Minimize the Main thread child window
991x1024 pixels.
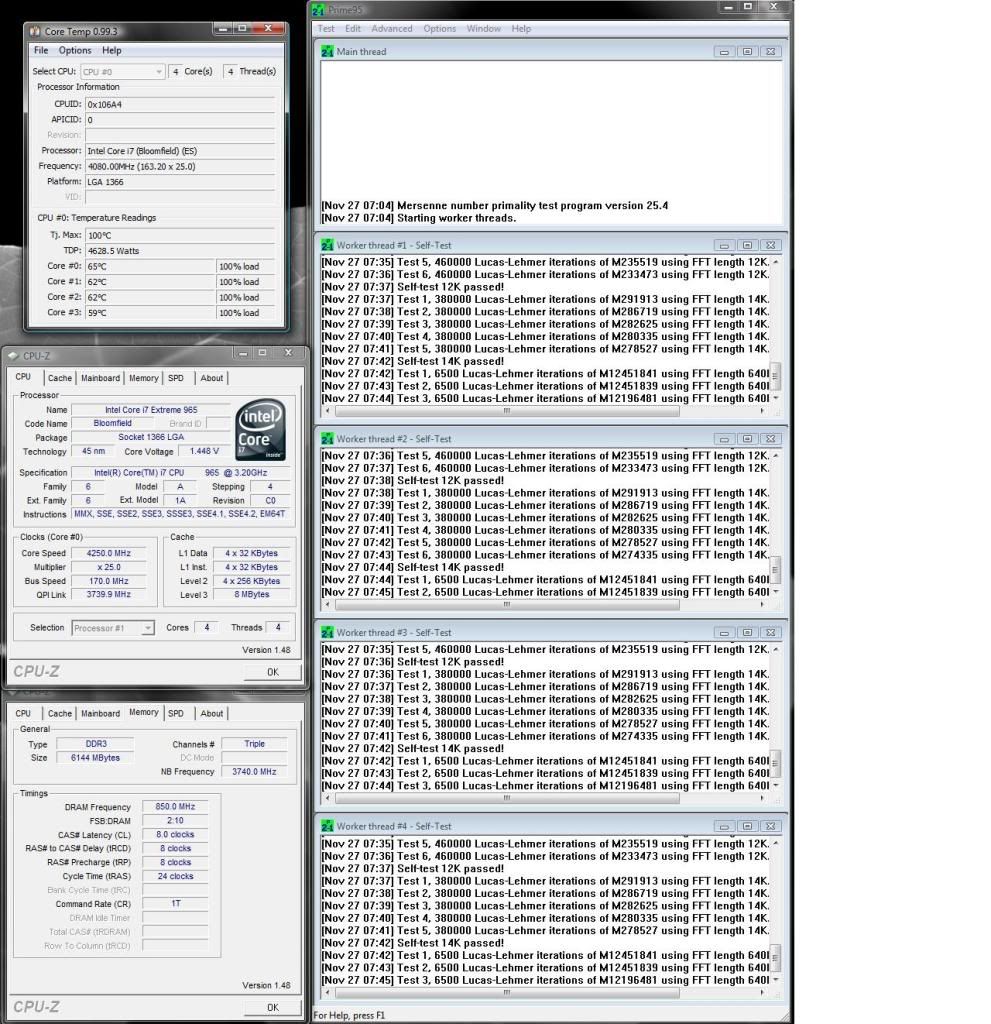coord(724,52)
